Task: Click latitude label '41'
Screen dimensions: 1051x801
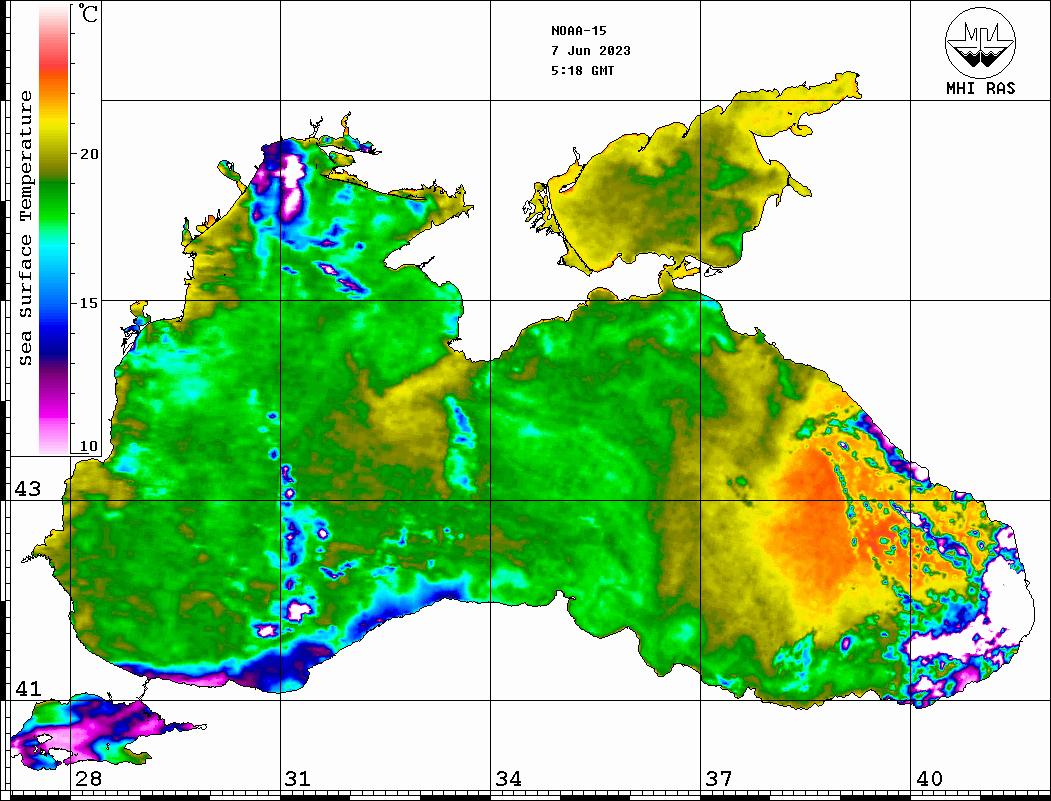Action: tap(28, 688)
